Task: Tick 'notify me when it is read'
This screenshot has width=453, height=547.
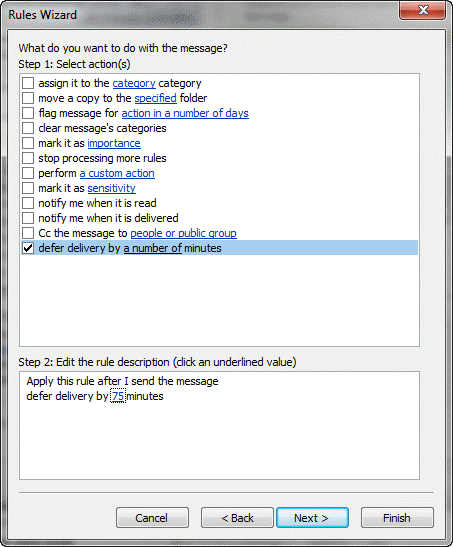Action: tap(28, 203)
